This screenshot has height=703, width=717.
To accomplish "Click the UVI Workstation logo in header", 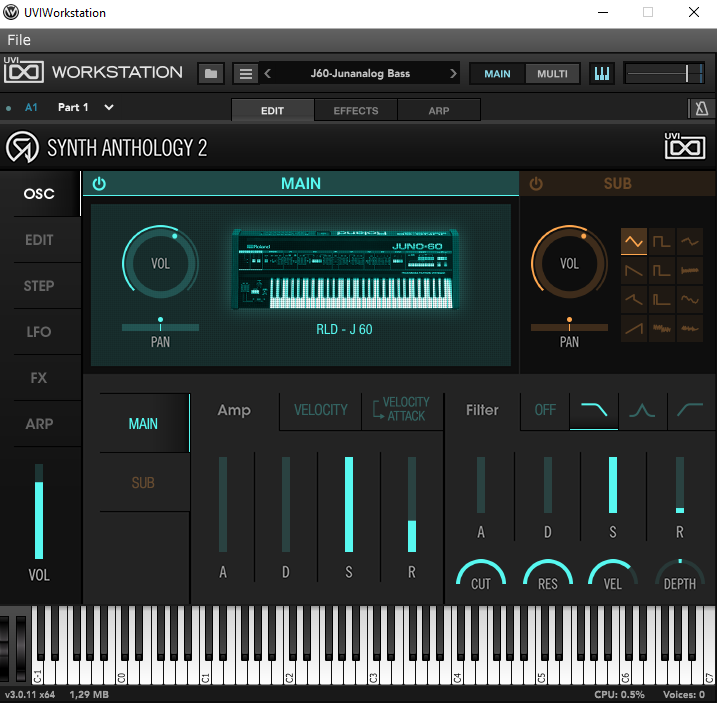I will (24, 70).
